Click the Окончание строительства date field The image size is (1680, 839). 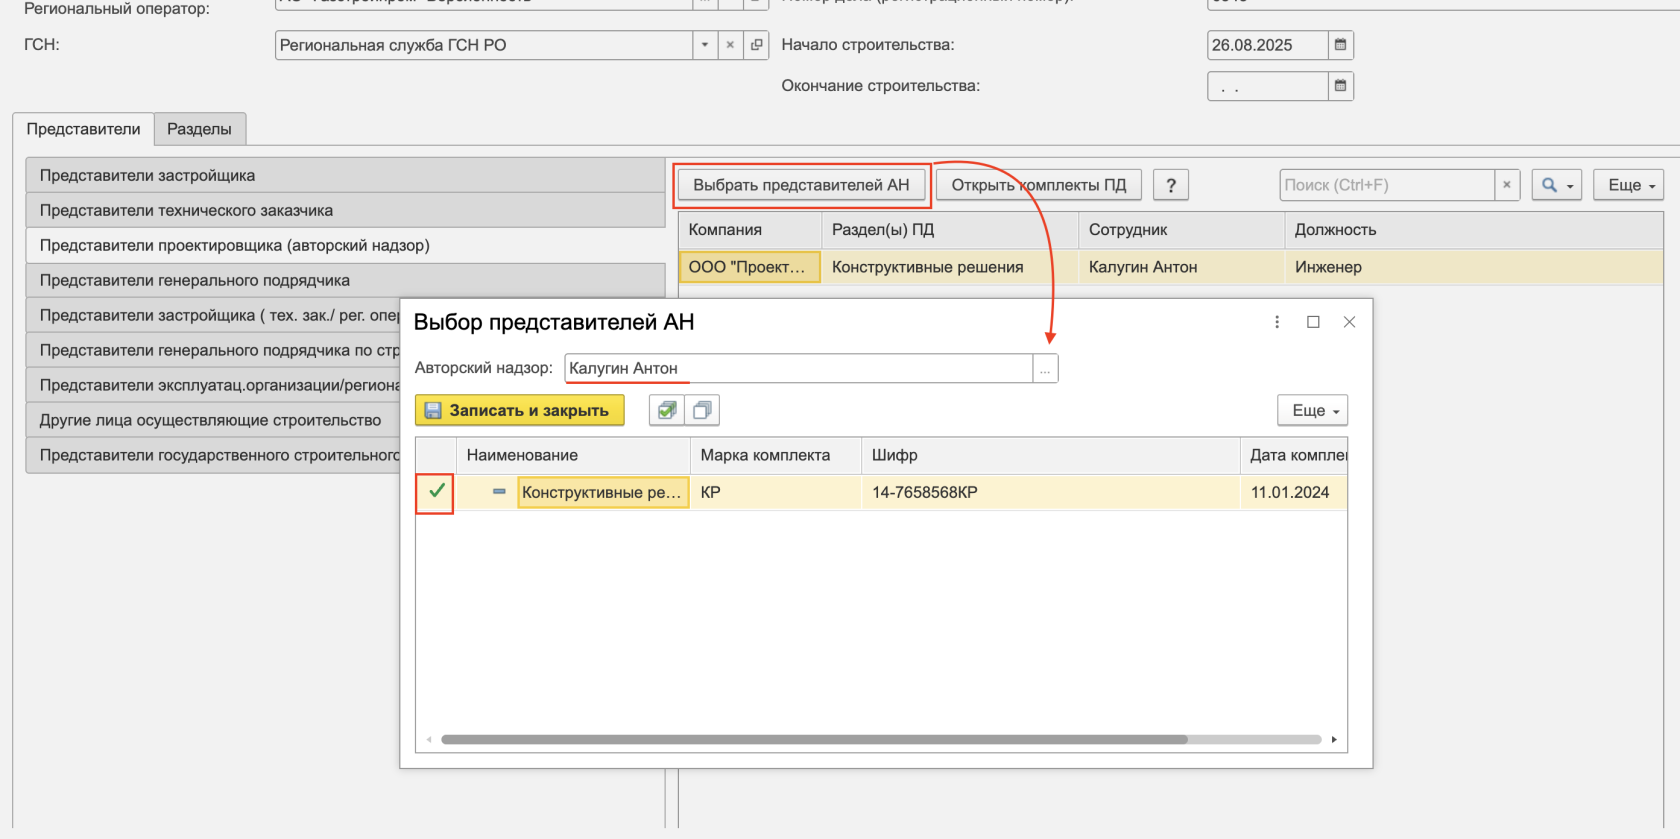tap(1267, 86)
